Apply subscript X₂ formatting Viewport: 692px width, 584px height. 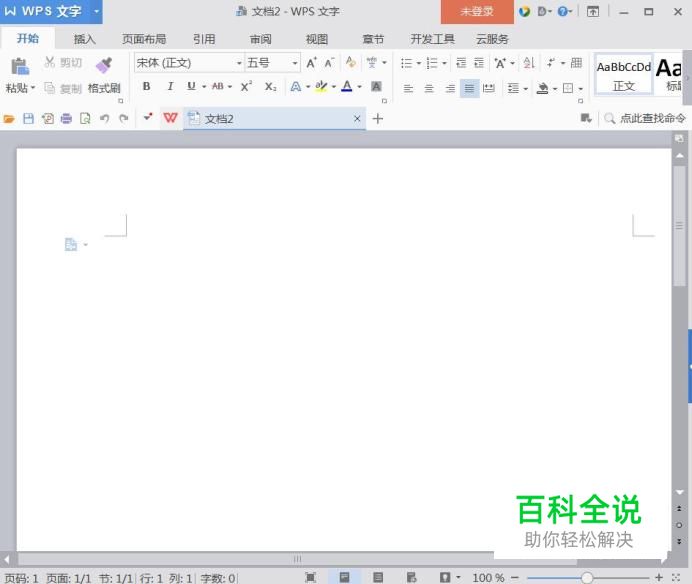click(270, 87)
